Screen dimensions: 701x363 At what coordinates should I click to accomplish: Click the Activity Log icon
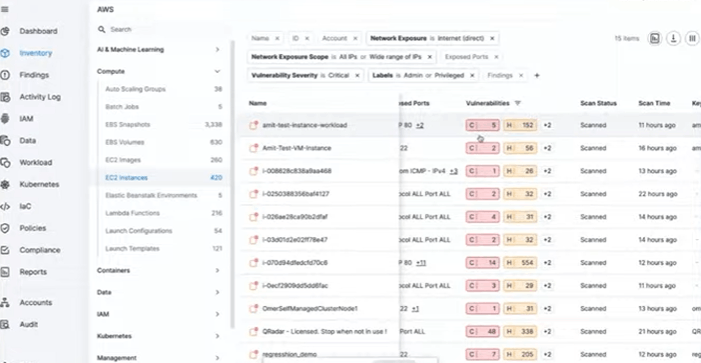5,97
